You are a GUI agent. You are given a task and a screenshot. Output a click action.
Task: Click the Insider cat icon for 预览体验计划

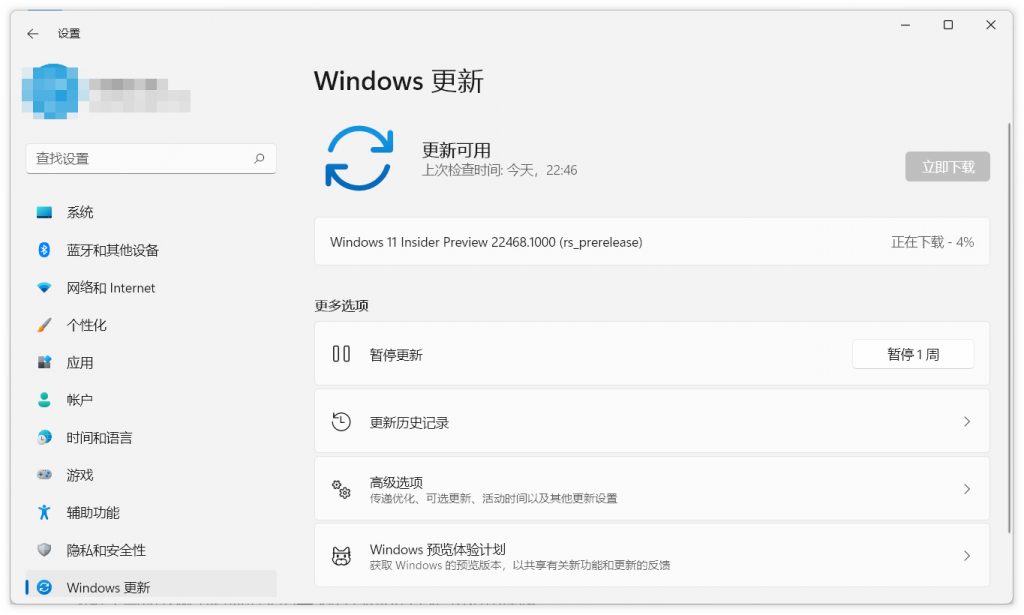pyautogui.click(x=341, y=556)
